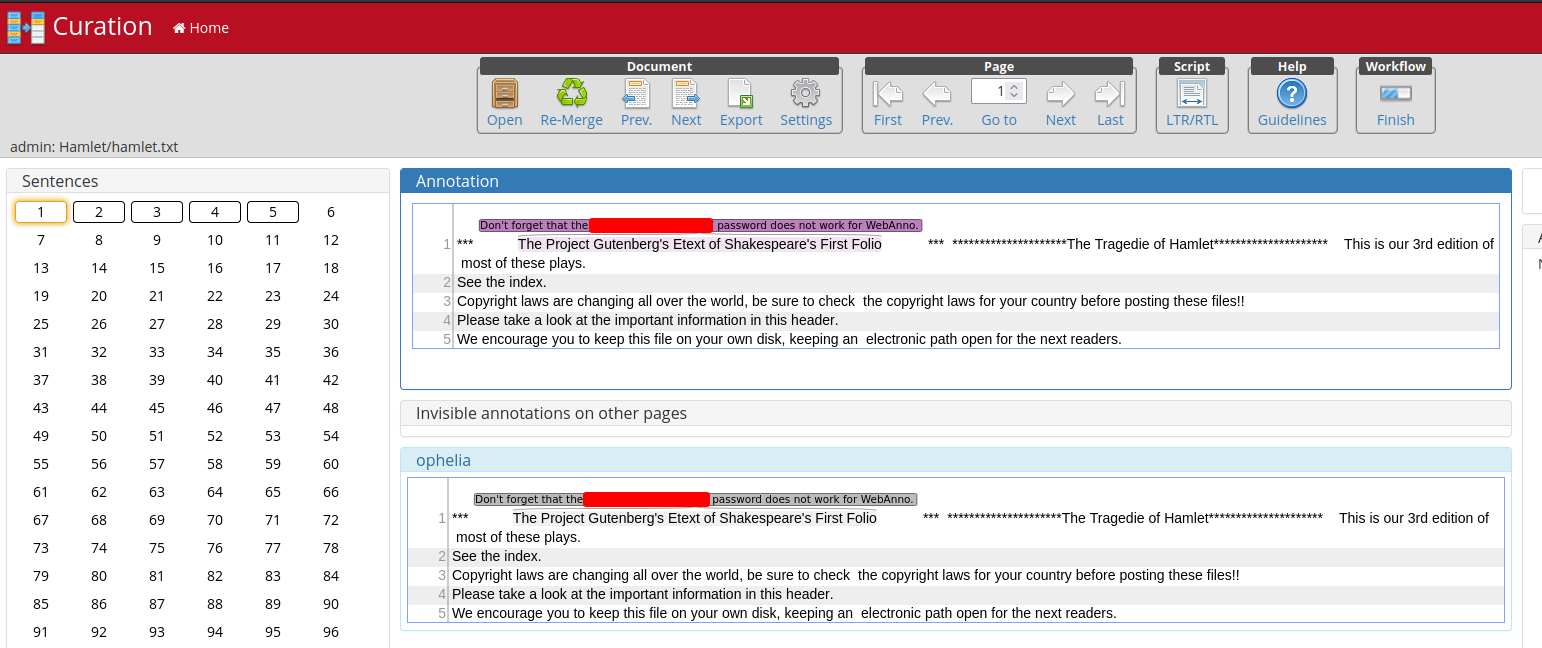
Task: Increase page number with stepper arrows
Action: (1014, 87)
